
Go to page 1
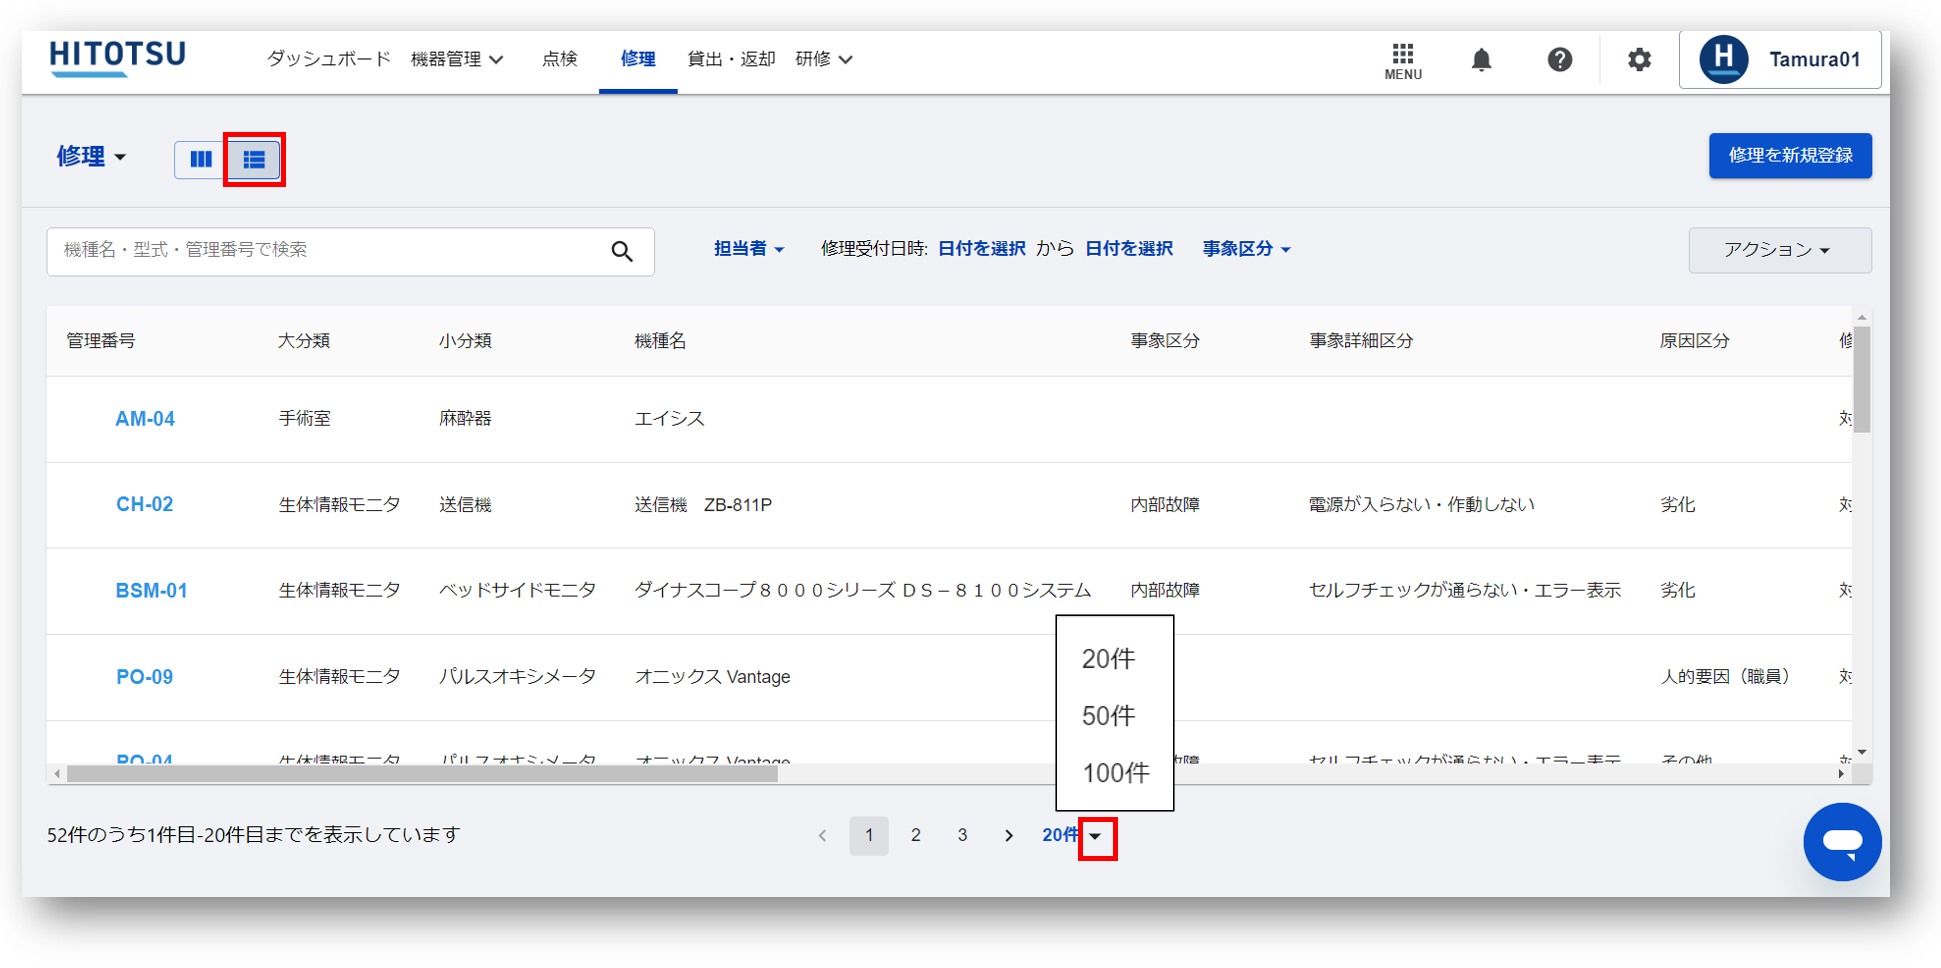(x=869, y=836)
